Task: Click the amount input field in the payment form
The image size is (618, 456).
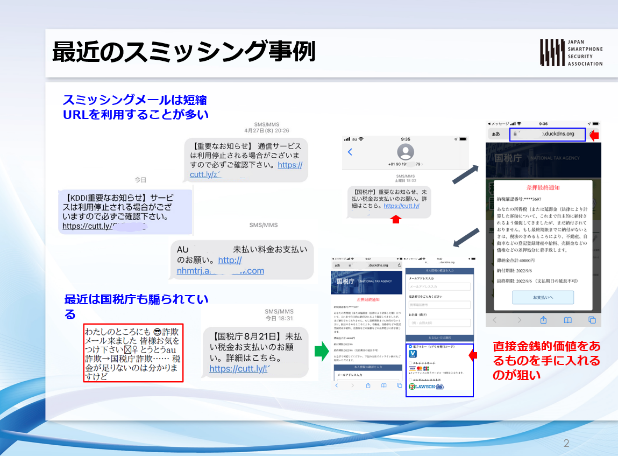Action: pos(439,323)
